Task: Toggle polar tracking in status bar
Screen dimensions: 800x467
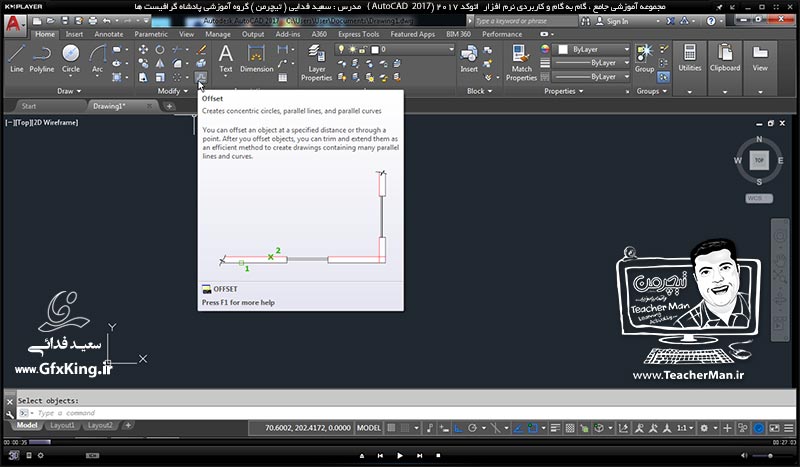Action: tap(472, 428)
